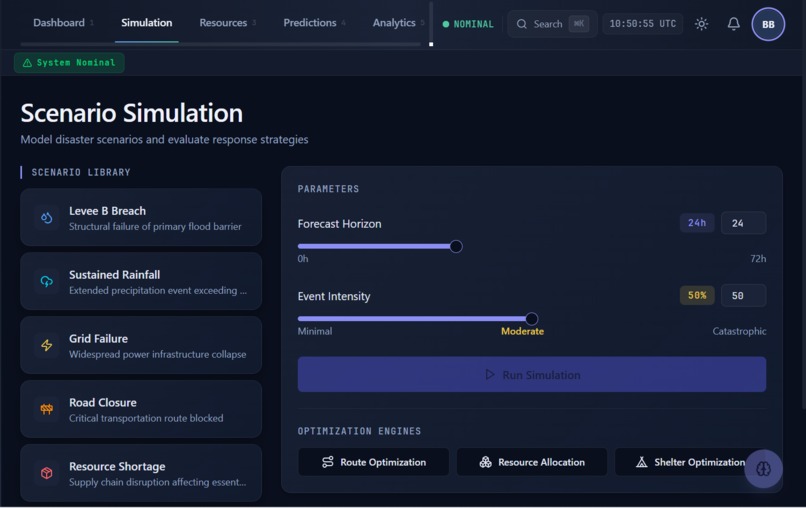Click the UTC clock display
The image size is (806, 508).
pos(643,24)
